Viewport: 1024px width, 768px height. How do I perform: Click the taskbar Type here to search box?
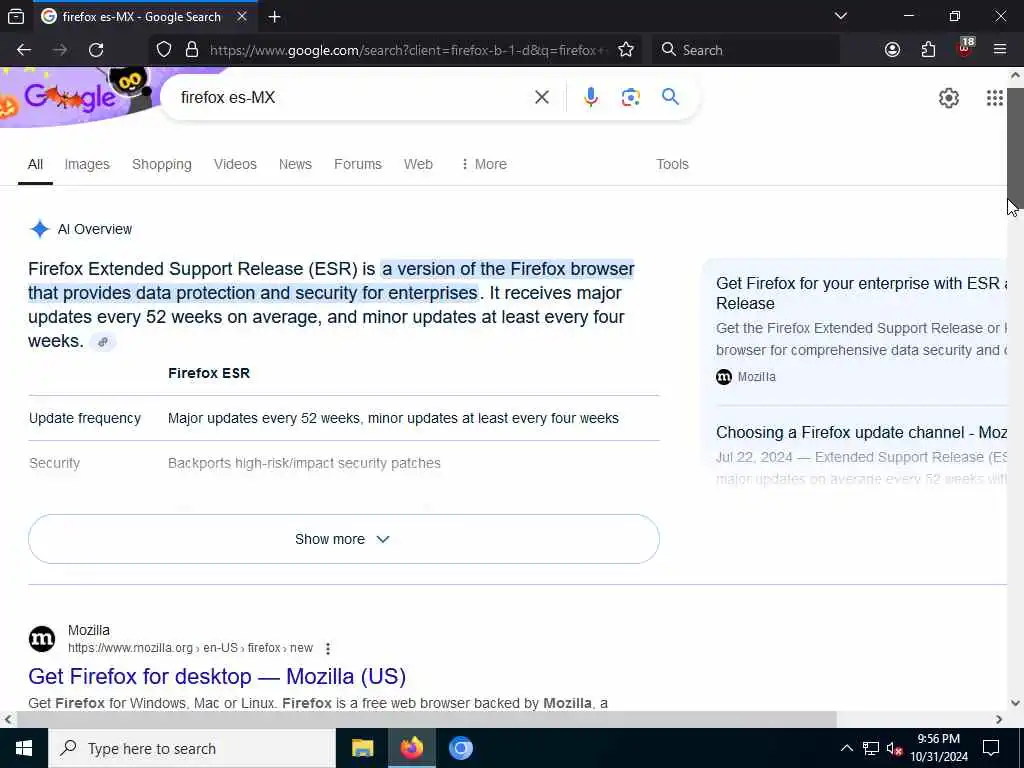191,748
